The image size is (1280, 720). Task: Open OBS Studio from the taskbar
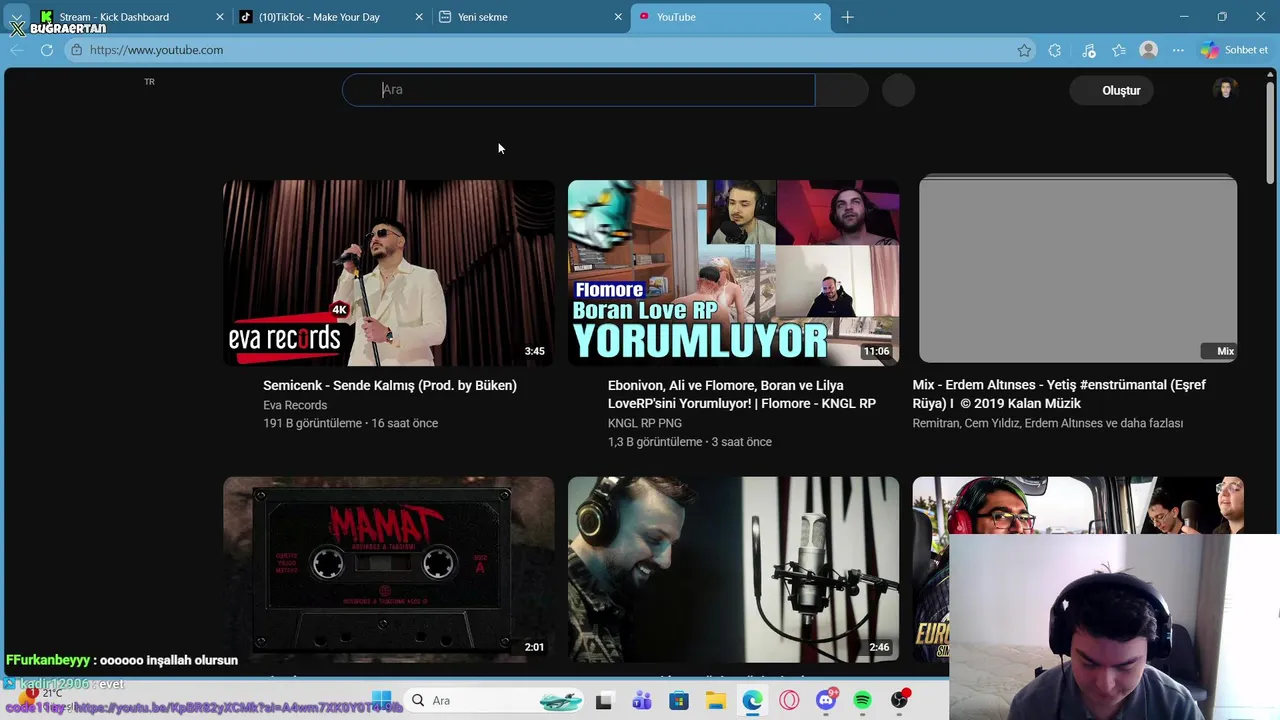[x=900, y=701]
